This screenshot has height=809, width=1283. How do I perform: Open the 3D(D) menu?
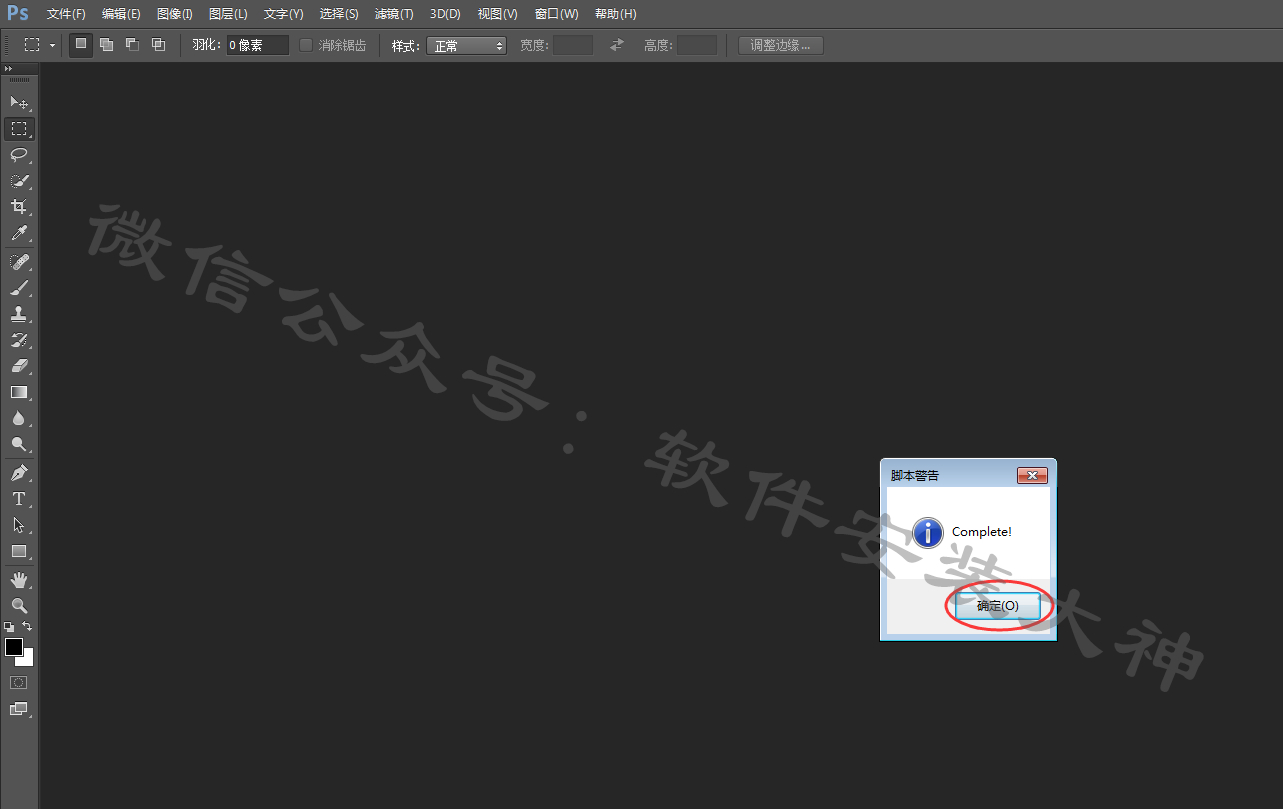click(x=445, y=14)
